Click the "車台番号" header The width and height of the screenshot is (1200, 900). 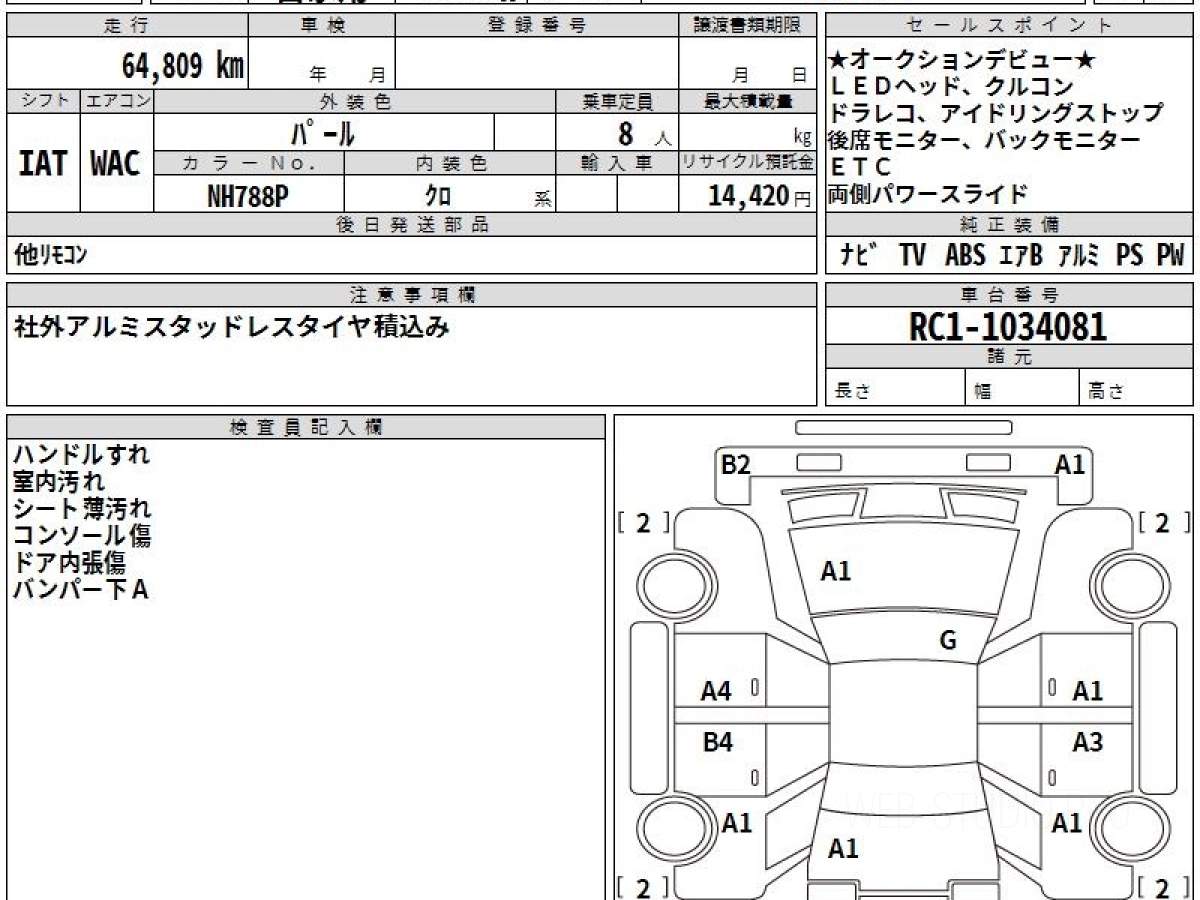pyautogui.click(x=1010, y=294)
